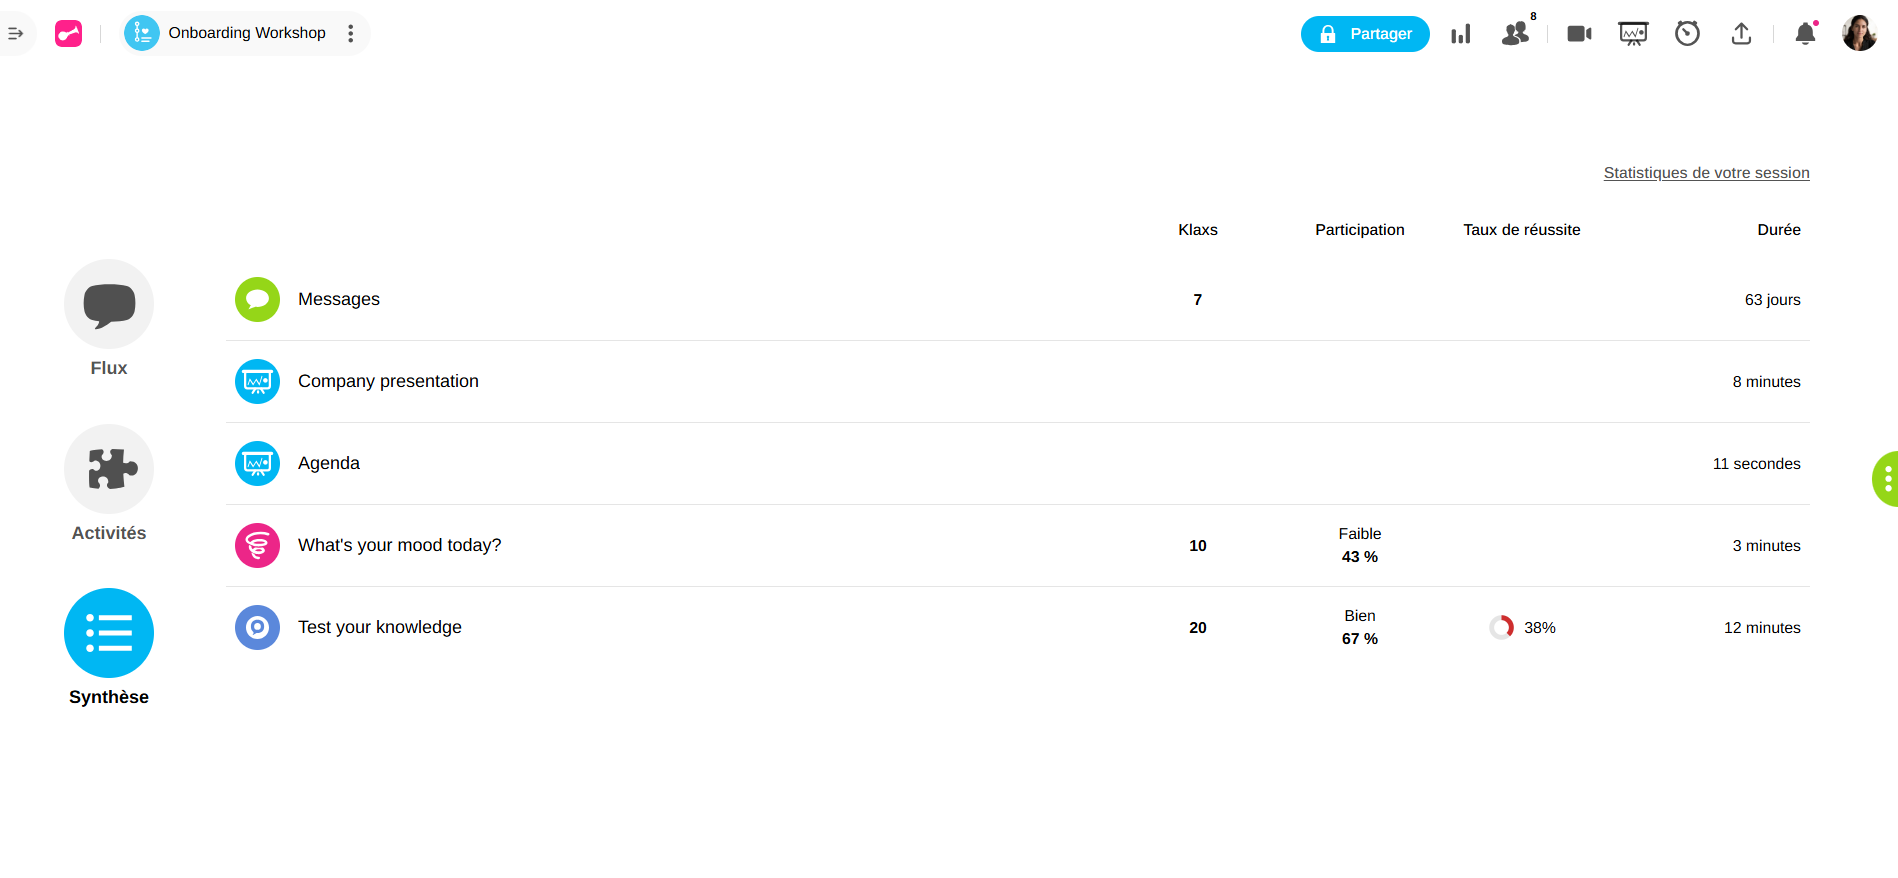Open the statistics bar chart icon

click(1461, 34)
